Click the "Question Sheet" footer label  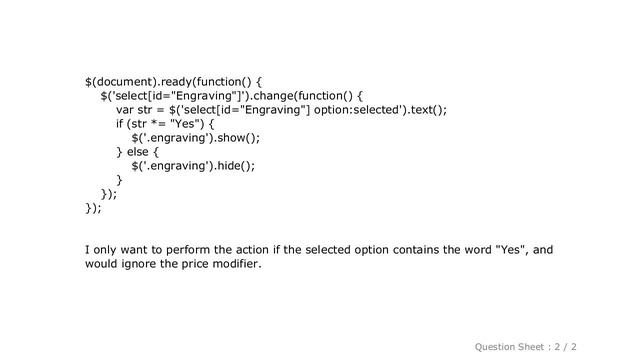(509, 347)
